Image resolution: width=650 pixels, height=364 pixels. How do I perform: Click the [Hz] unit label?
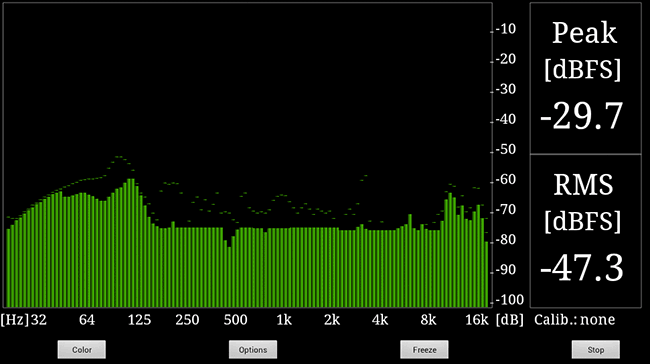[x=15, y=320]
